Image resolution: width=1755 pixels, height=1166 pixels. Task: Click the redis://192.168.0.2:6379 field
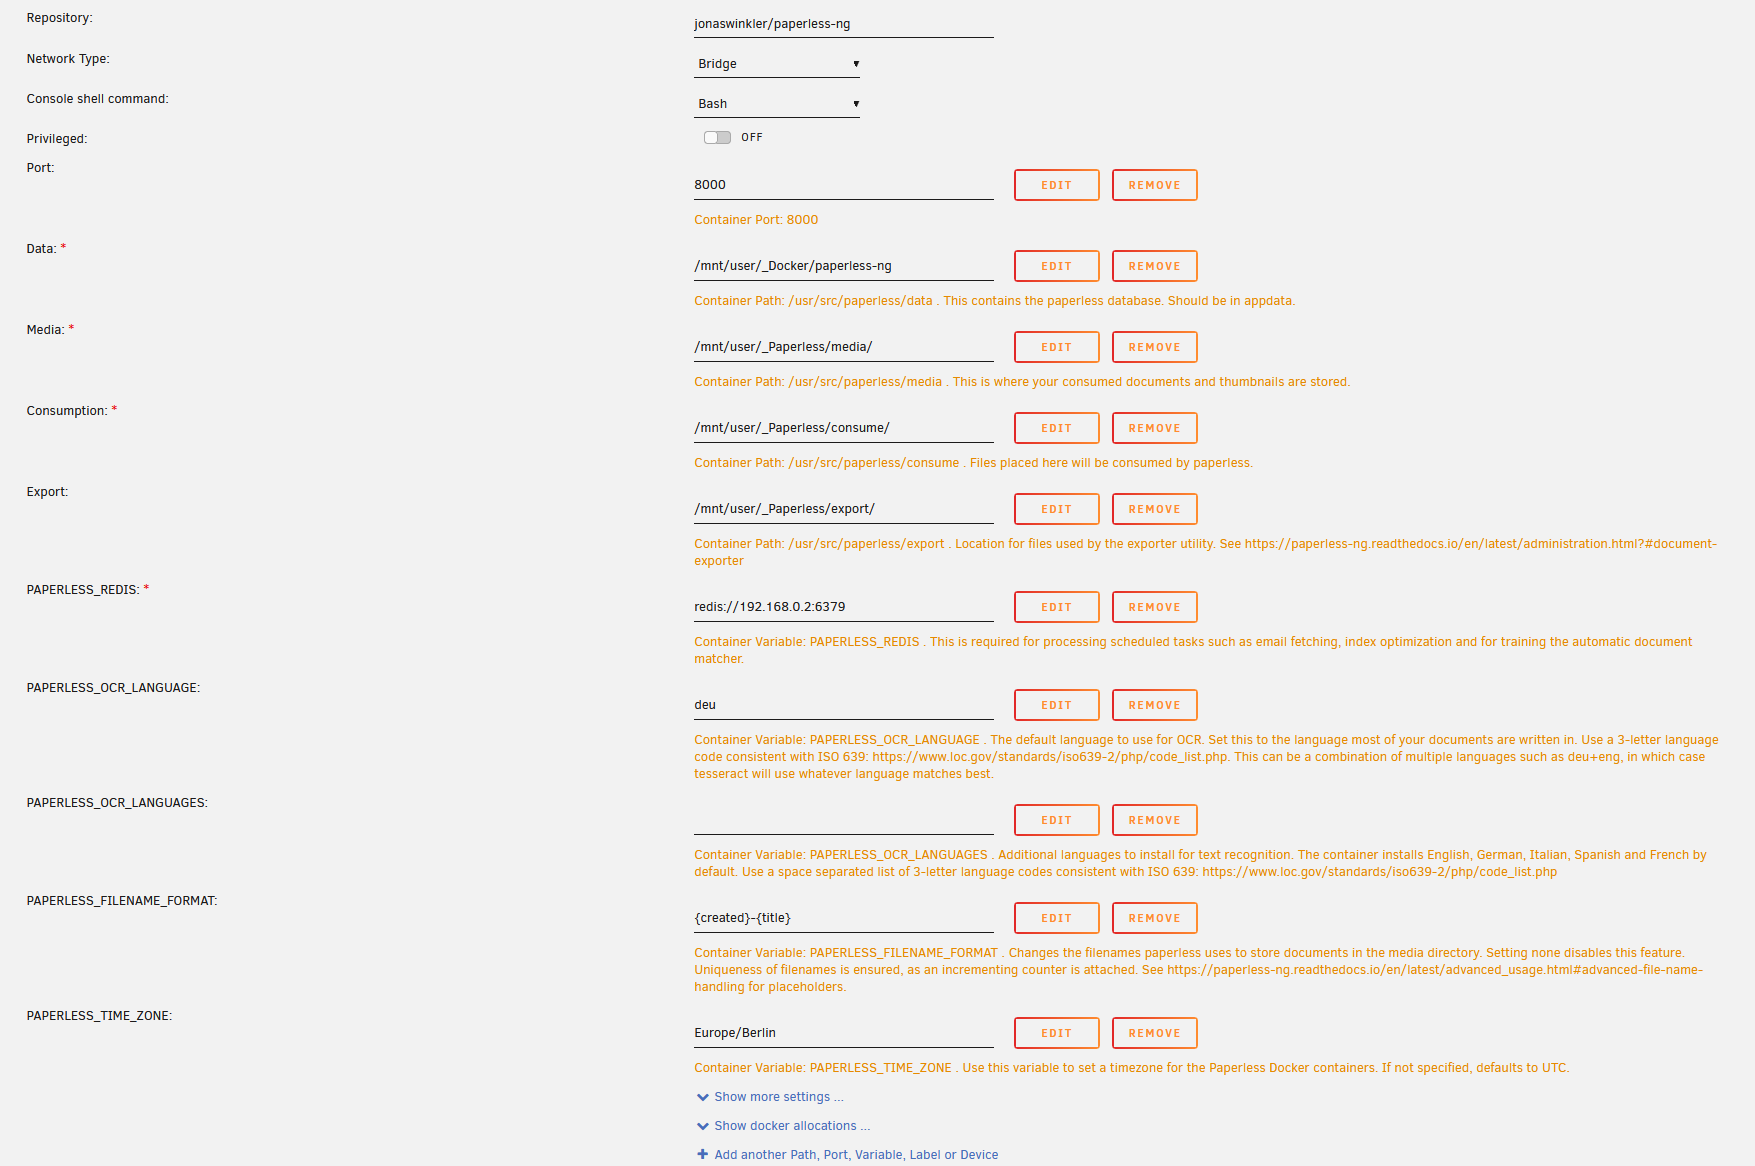(844, 607)
